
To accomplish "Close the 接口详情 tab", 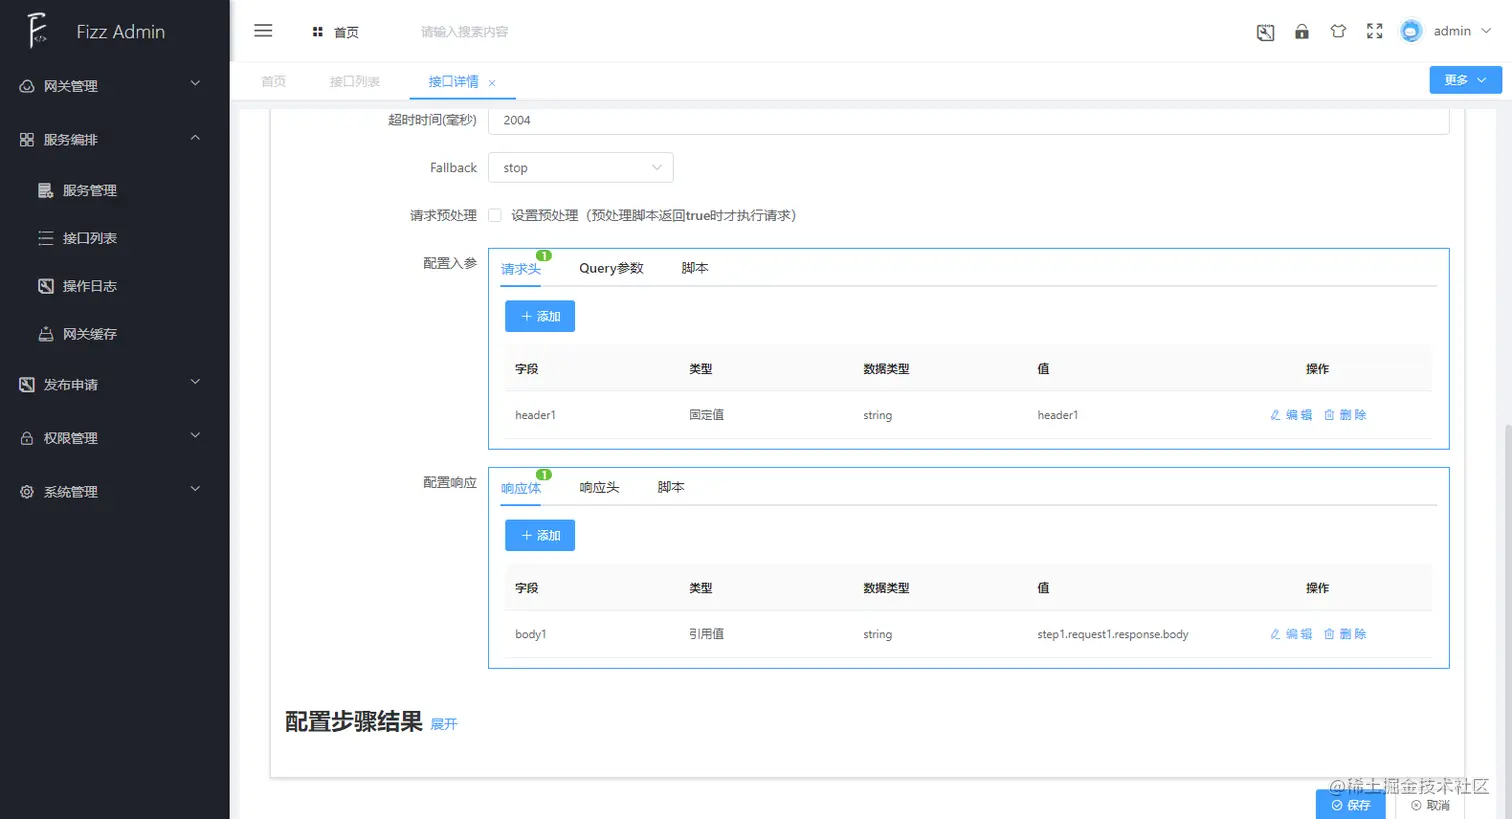I will [492, 83].
